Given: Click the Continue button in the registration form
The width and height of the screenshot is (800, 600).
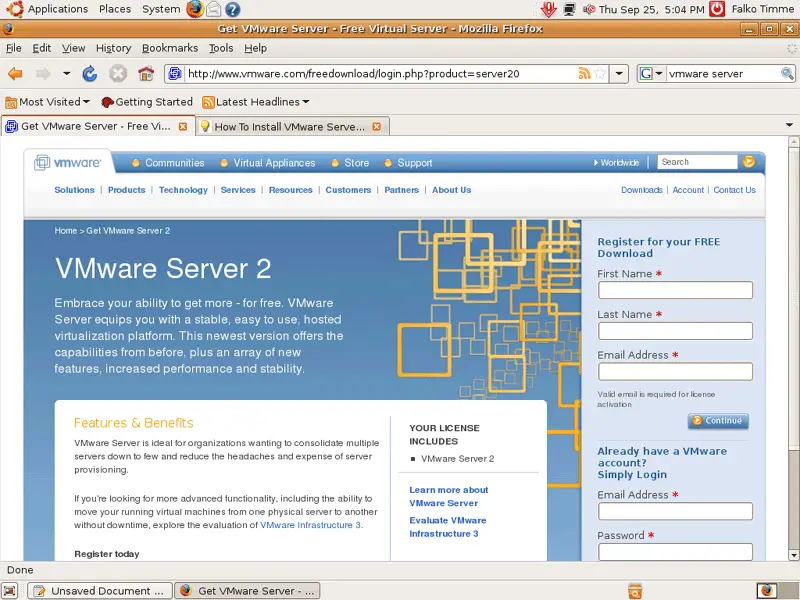Looking at the screenshot, I should pyautogui.click(x=718, y=421).
